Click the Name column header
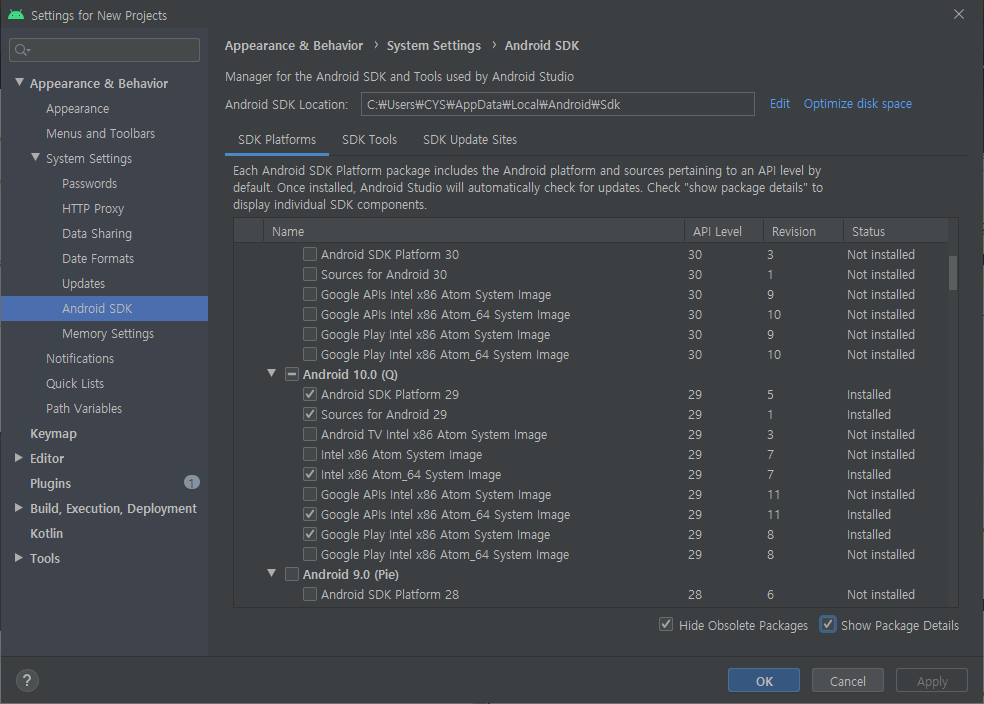 pos(474,232)
